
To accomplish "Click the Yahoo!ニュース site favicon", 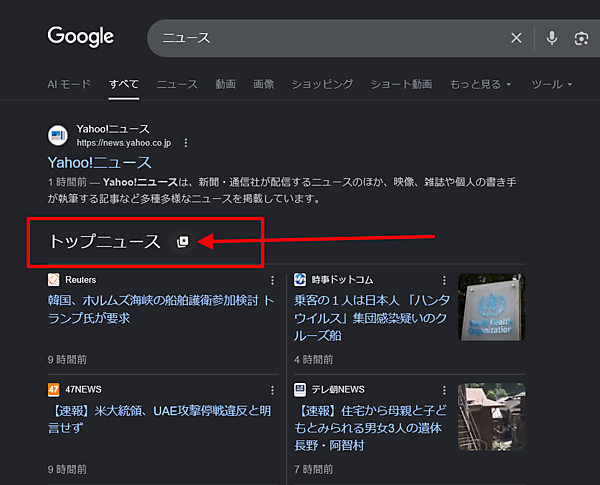I will click(58, 135).
